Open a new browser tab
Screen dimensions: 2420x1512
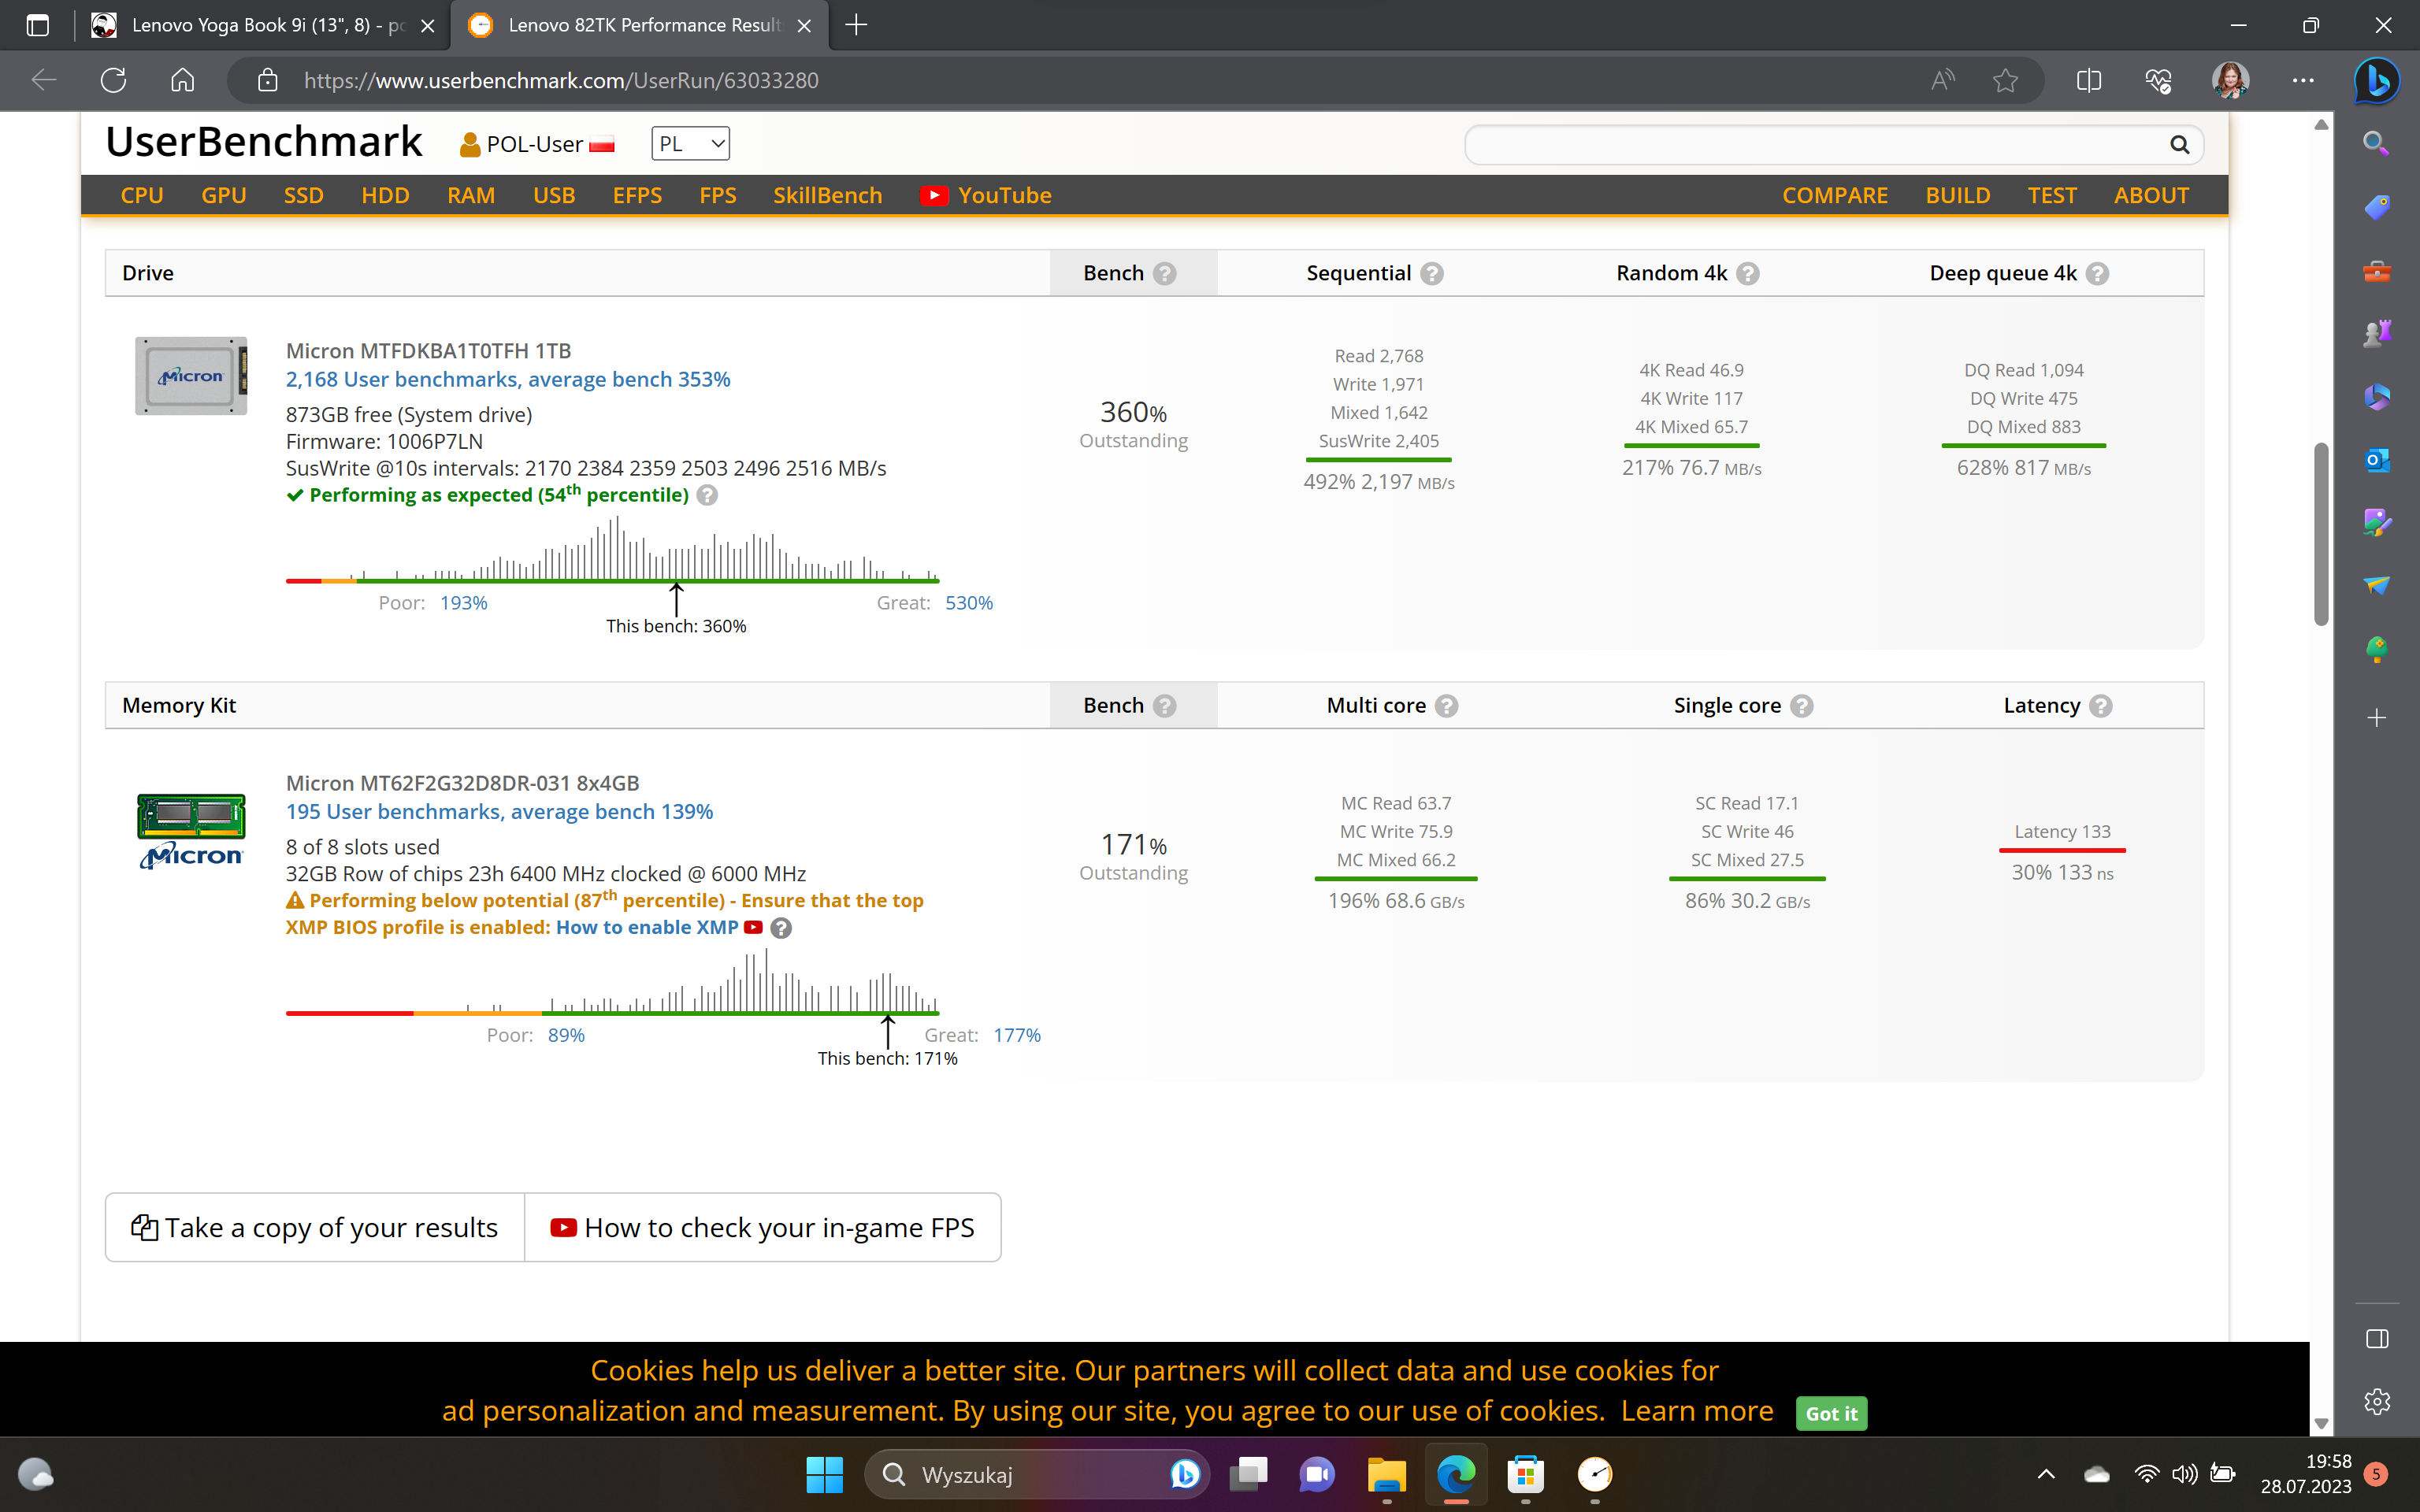(x=856, y=25)
